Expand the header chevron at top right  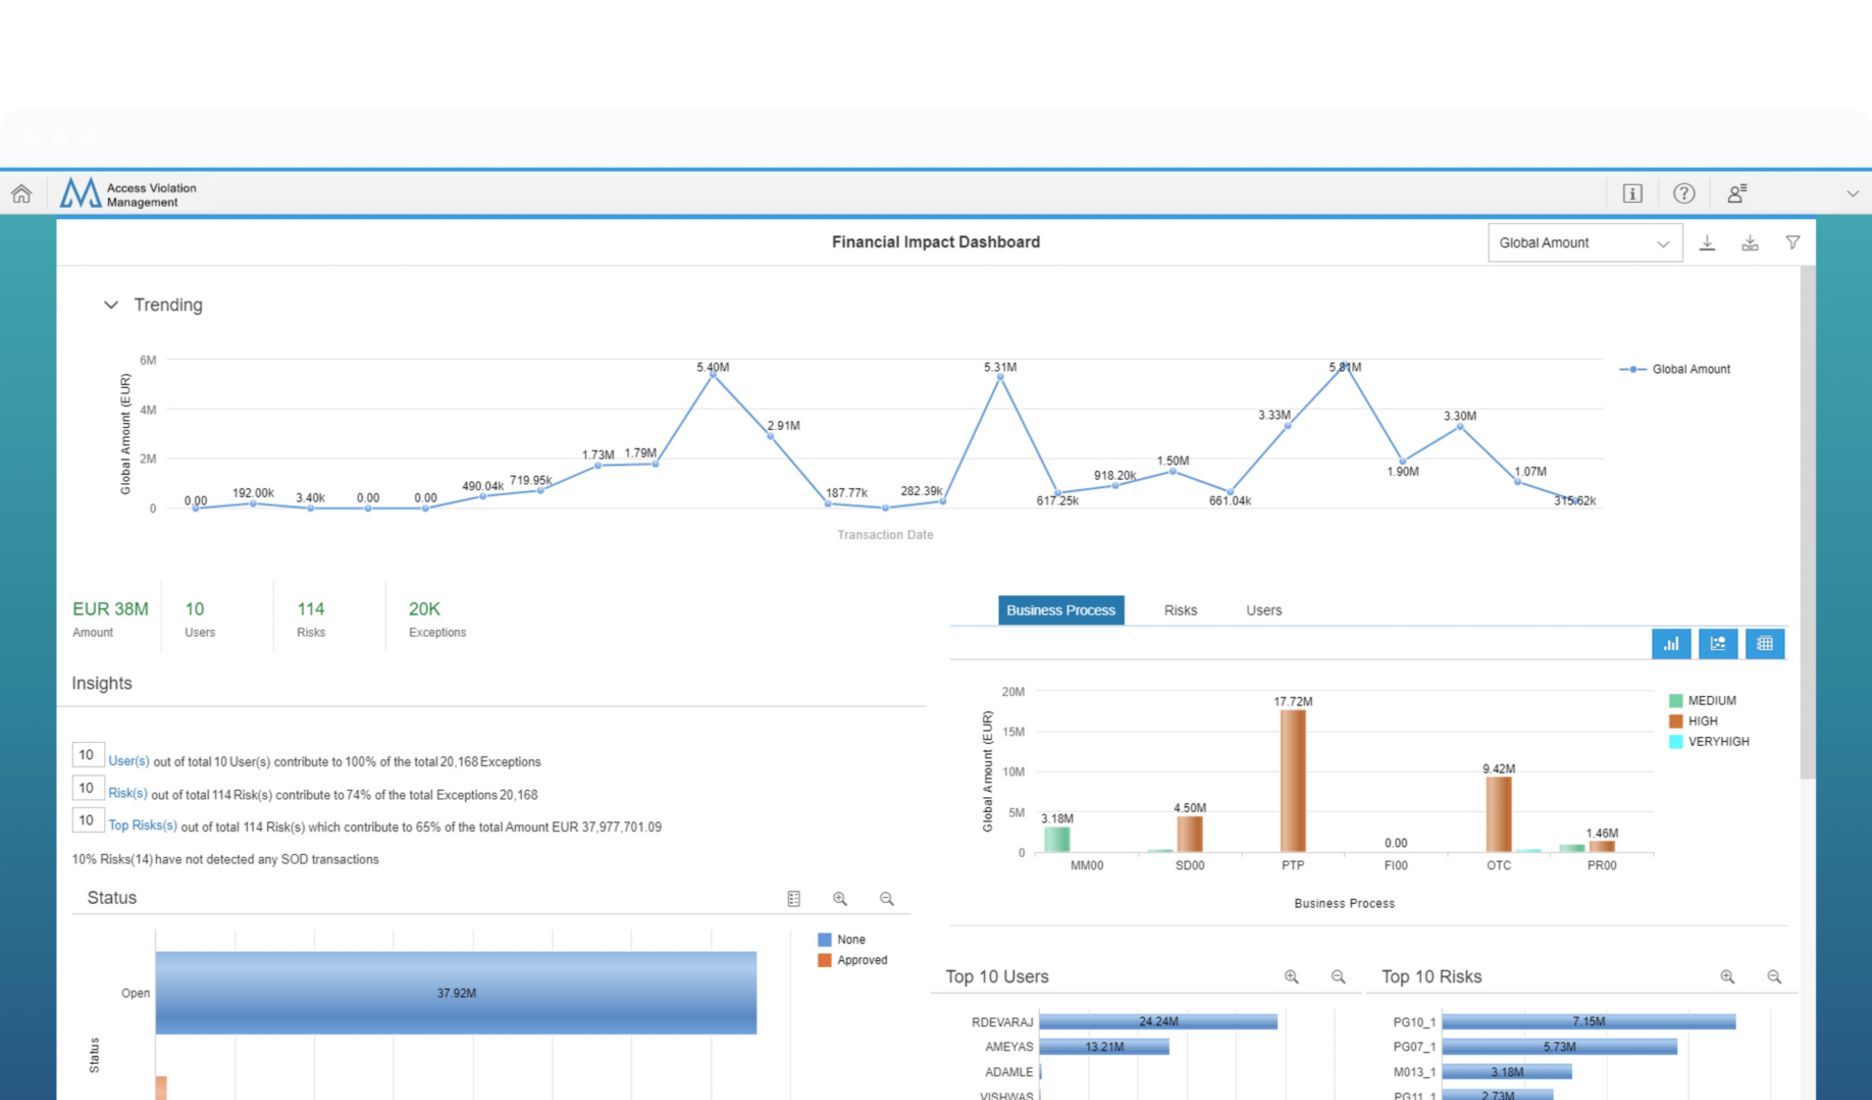coord(1852,194)
